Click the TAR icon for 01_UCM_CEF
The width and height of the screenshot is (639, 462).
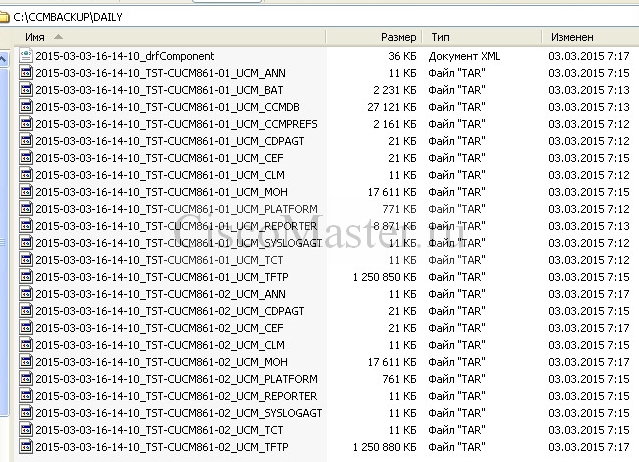click(26, 158)
